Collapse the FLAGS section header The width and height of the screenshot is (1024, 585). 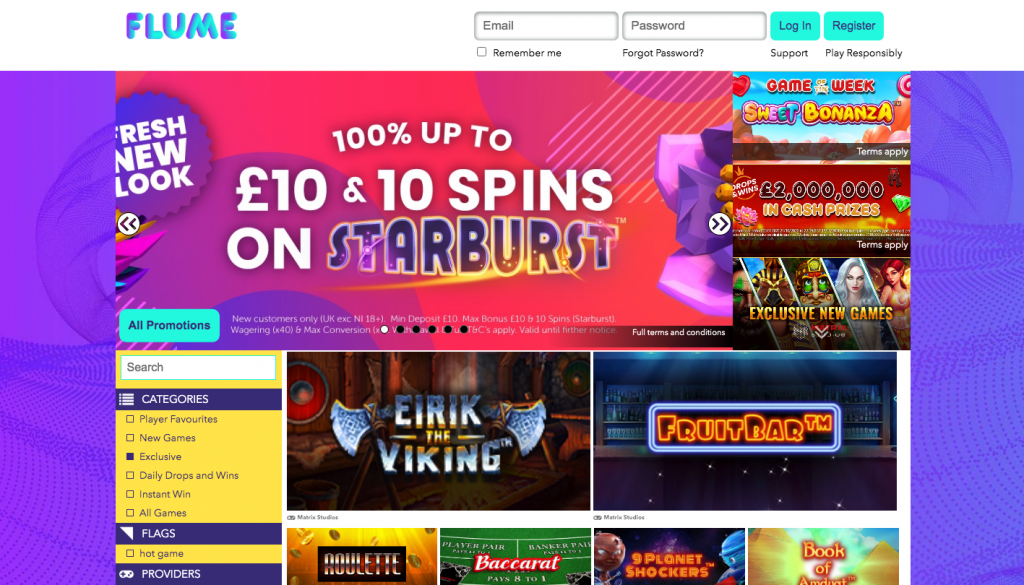tap(199, 533)
